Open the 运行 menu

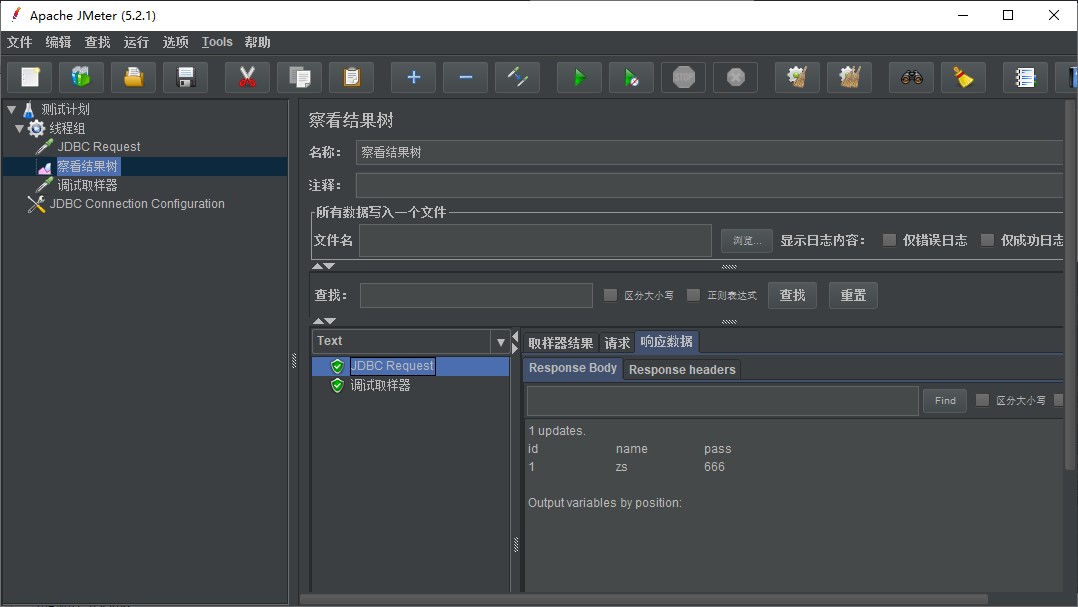(136, 42)
